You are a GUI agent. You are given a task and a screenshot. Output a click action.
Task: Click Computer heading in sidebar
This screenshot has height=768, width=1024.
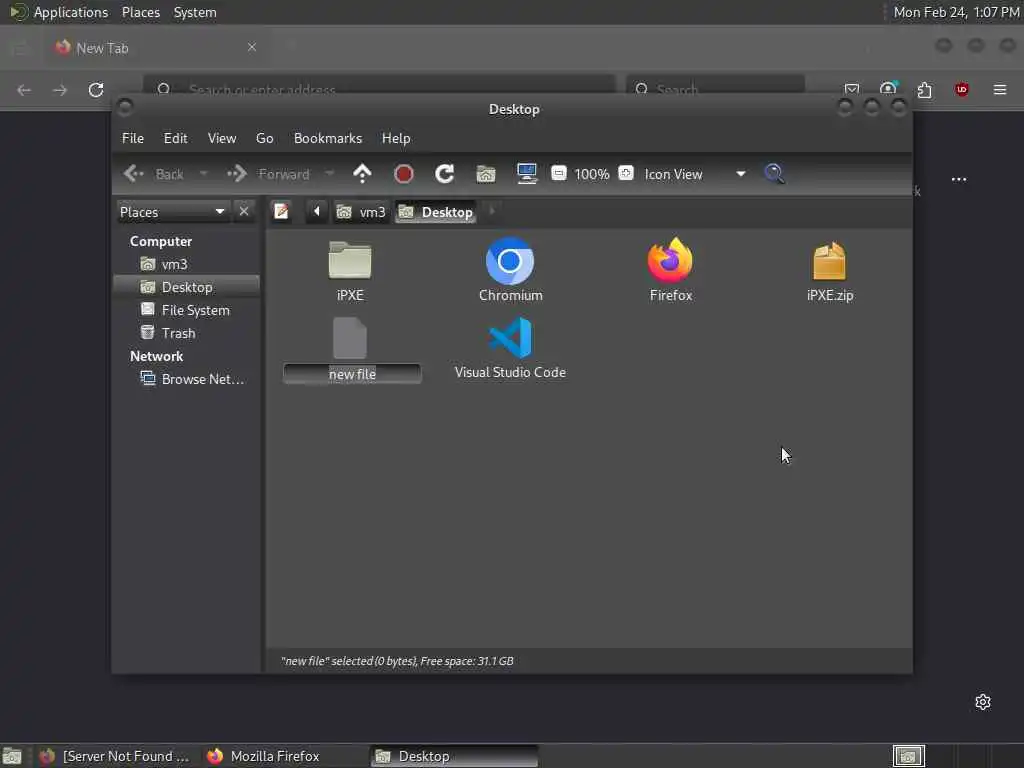tap(161, 241)
